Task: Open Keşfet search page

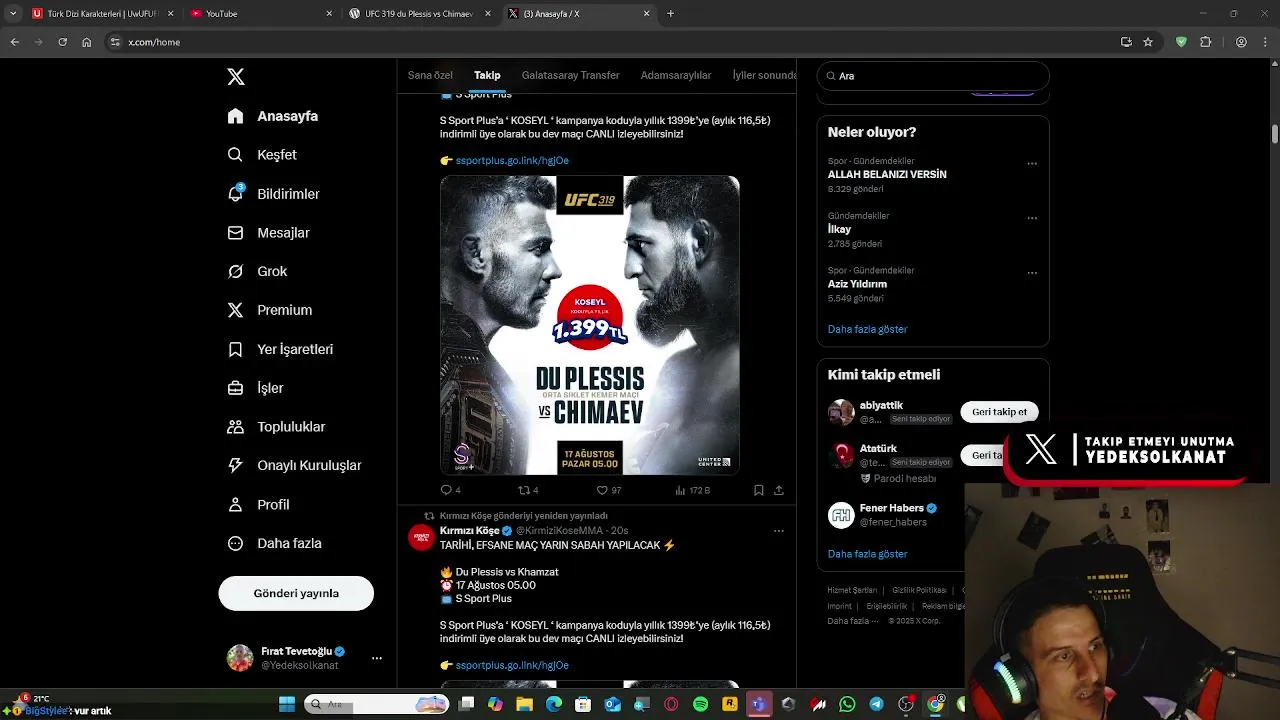Action: pyautogui.click(x=262, y=155)
